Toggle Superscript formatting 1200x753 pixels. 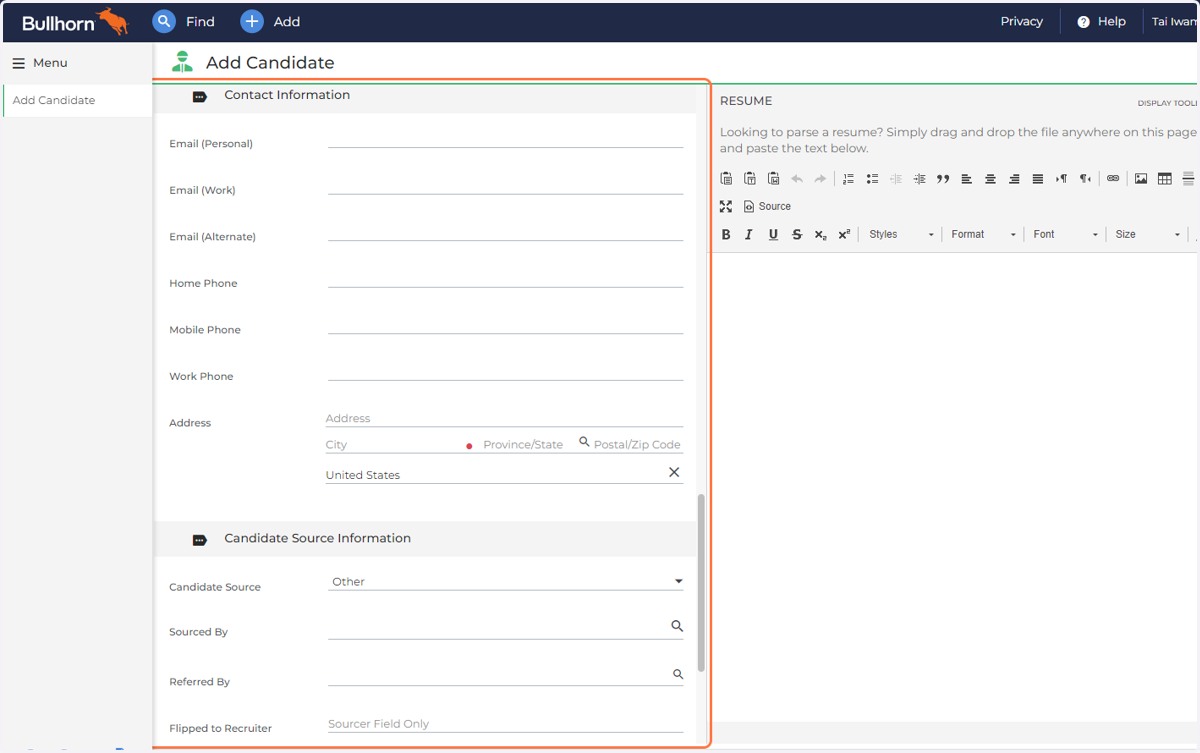[844, 234]
